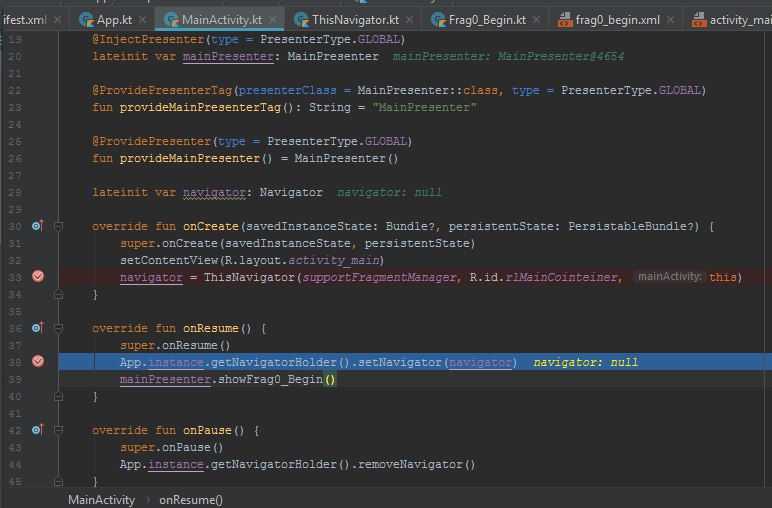This screenshot has width=772, height=508.
Task: Click MainActivity in the breadcrumb bar
Action: 101,500
